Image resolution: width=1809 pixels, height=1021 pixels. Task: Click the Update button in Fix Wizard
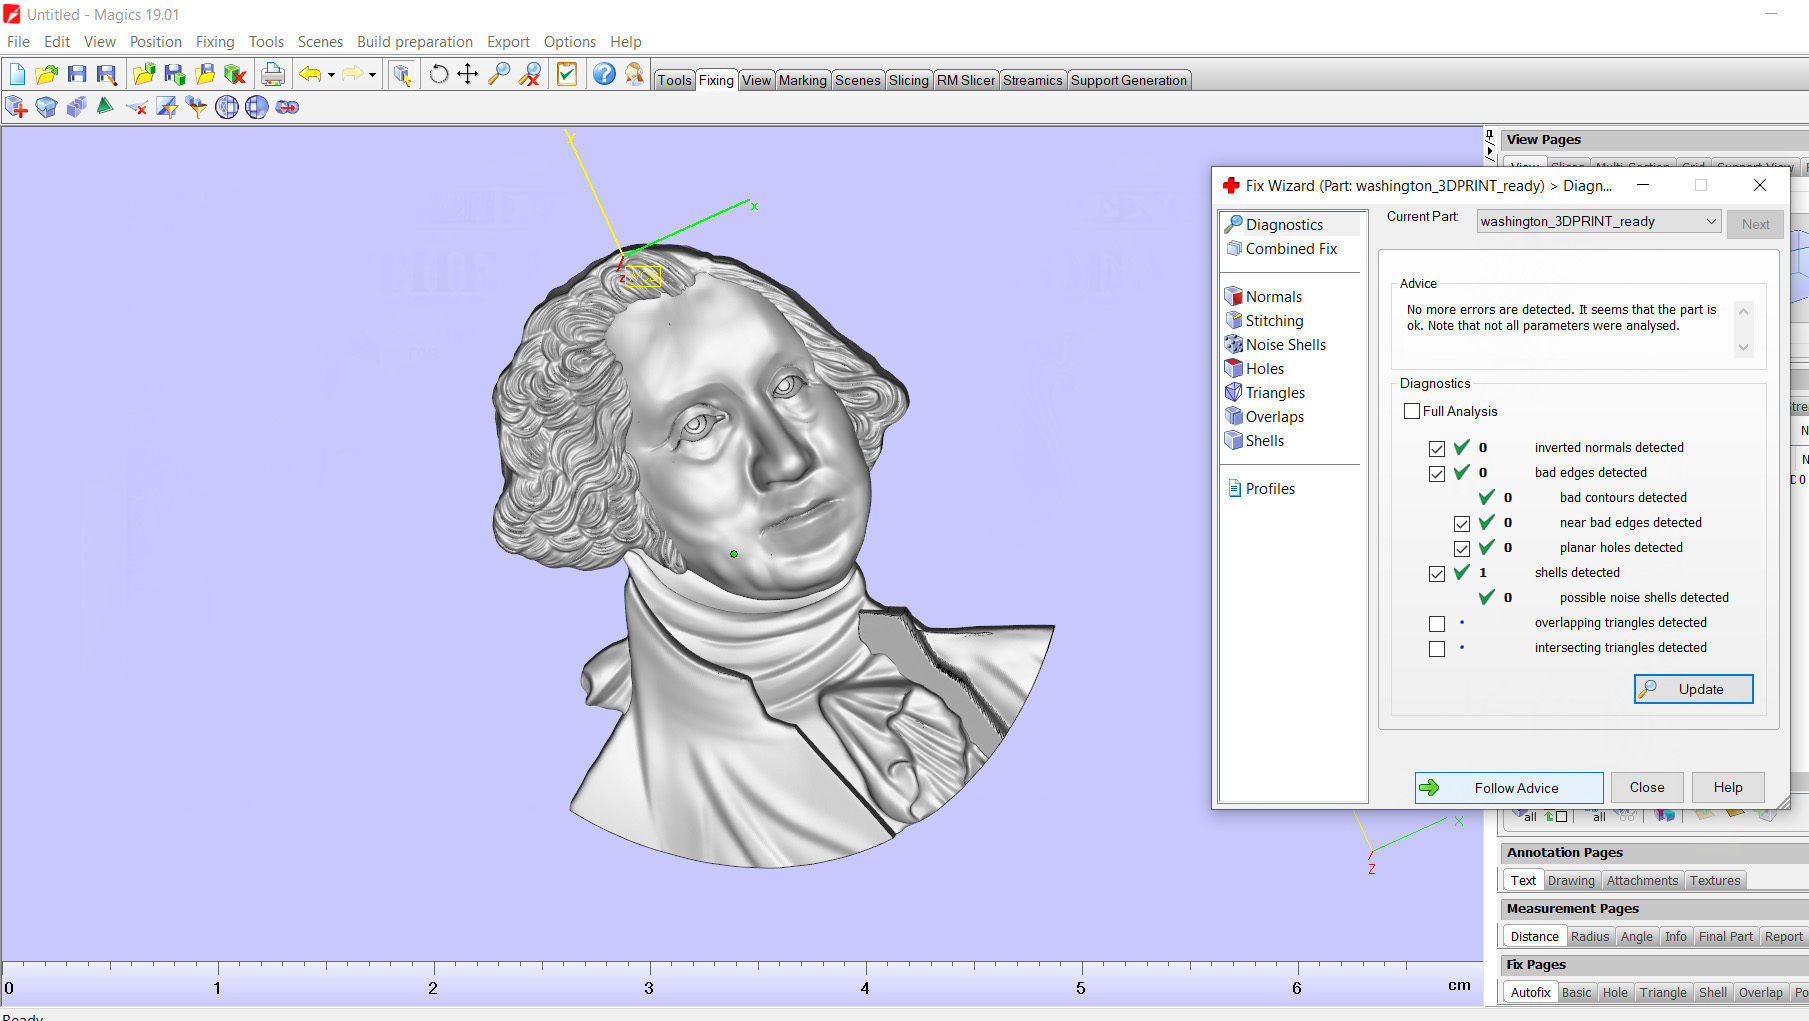coord(1694,689)
